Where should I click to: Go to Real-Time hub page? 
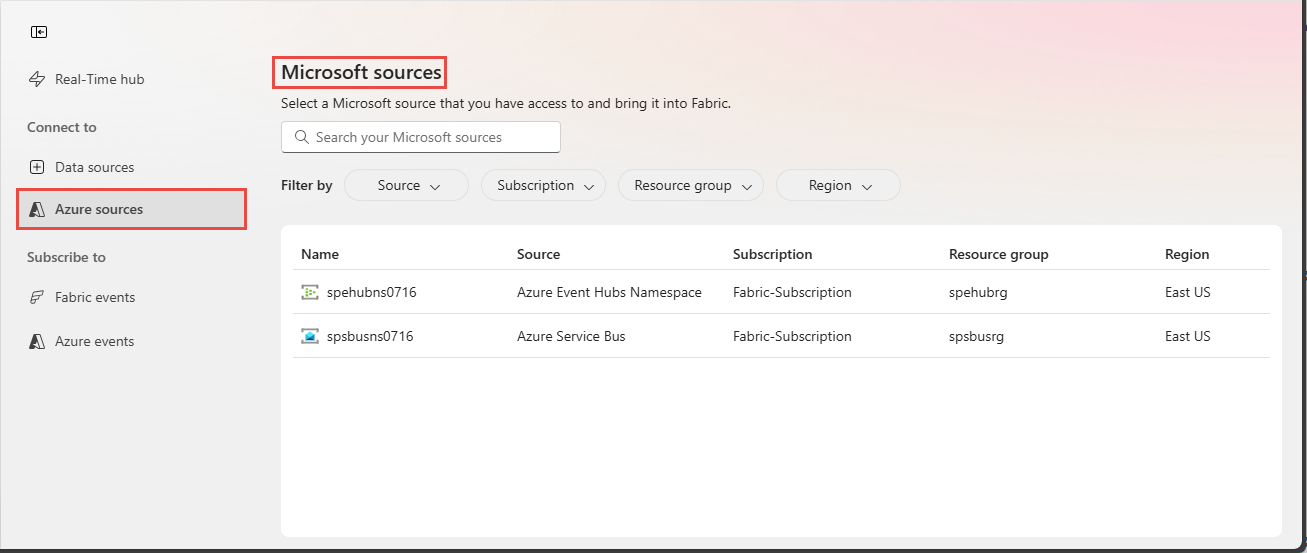coord(99,79)
